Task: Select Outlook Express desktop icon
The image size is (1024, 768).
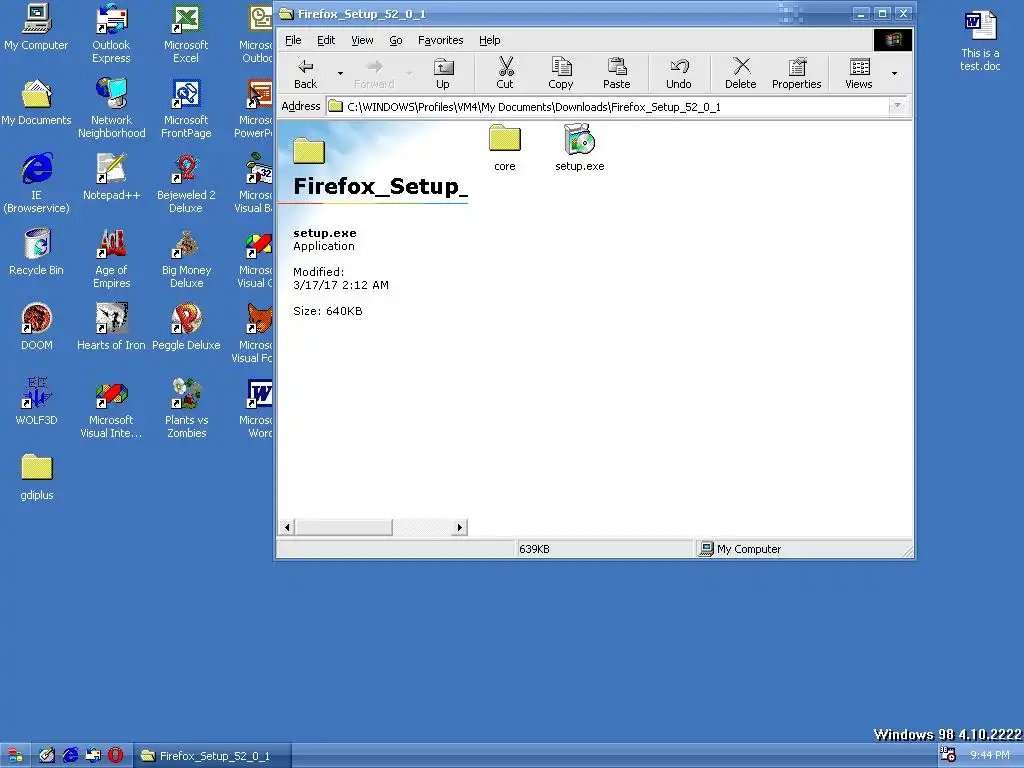Action: click(x=111, y=34)
